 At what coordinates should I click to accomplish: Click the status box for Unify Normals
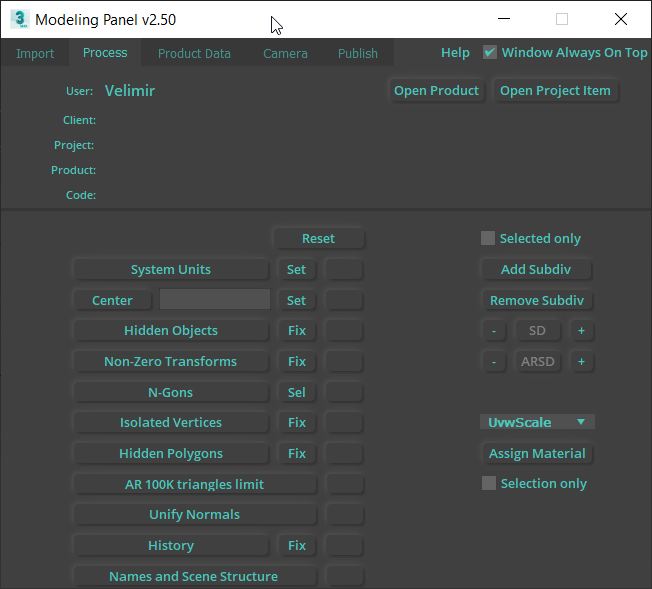tap(344, 515)
